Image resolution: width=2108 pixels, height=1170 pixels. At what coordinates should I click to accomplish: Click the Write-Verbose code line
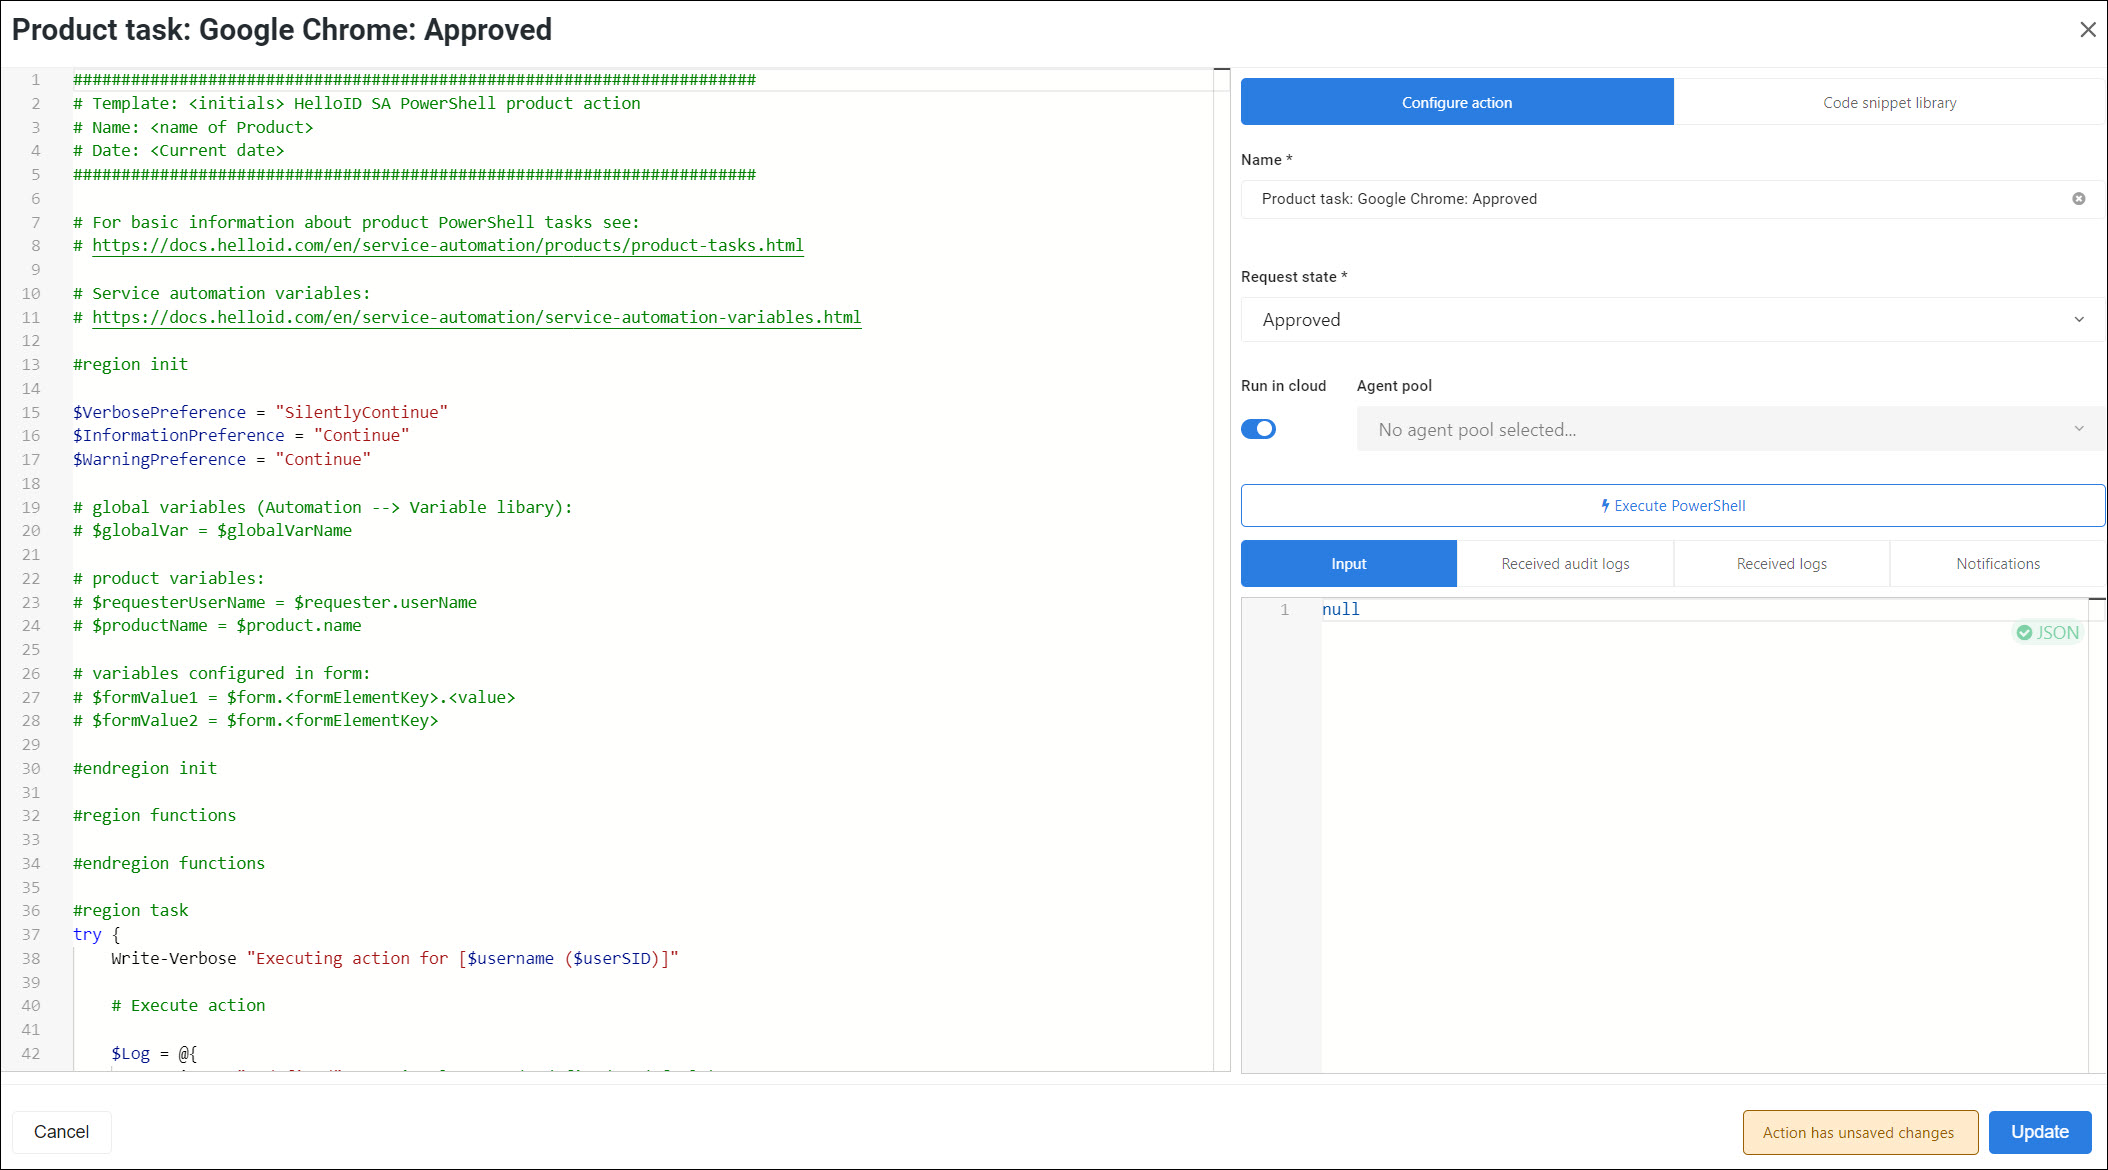tap(394, 959)
